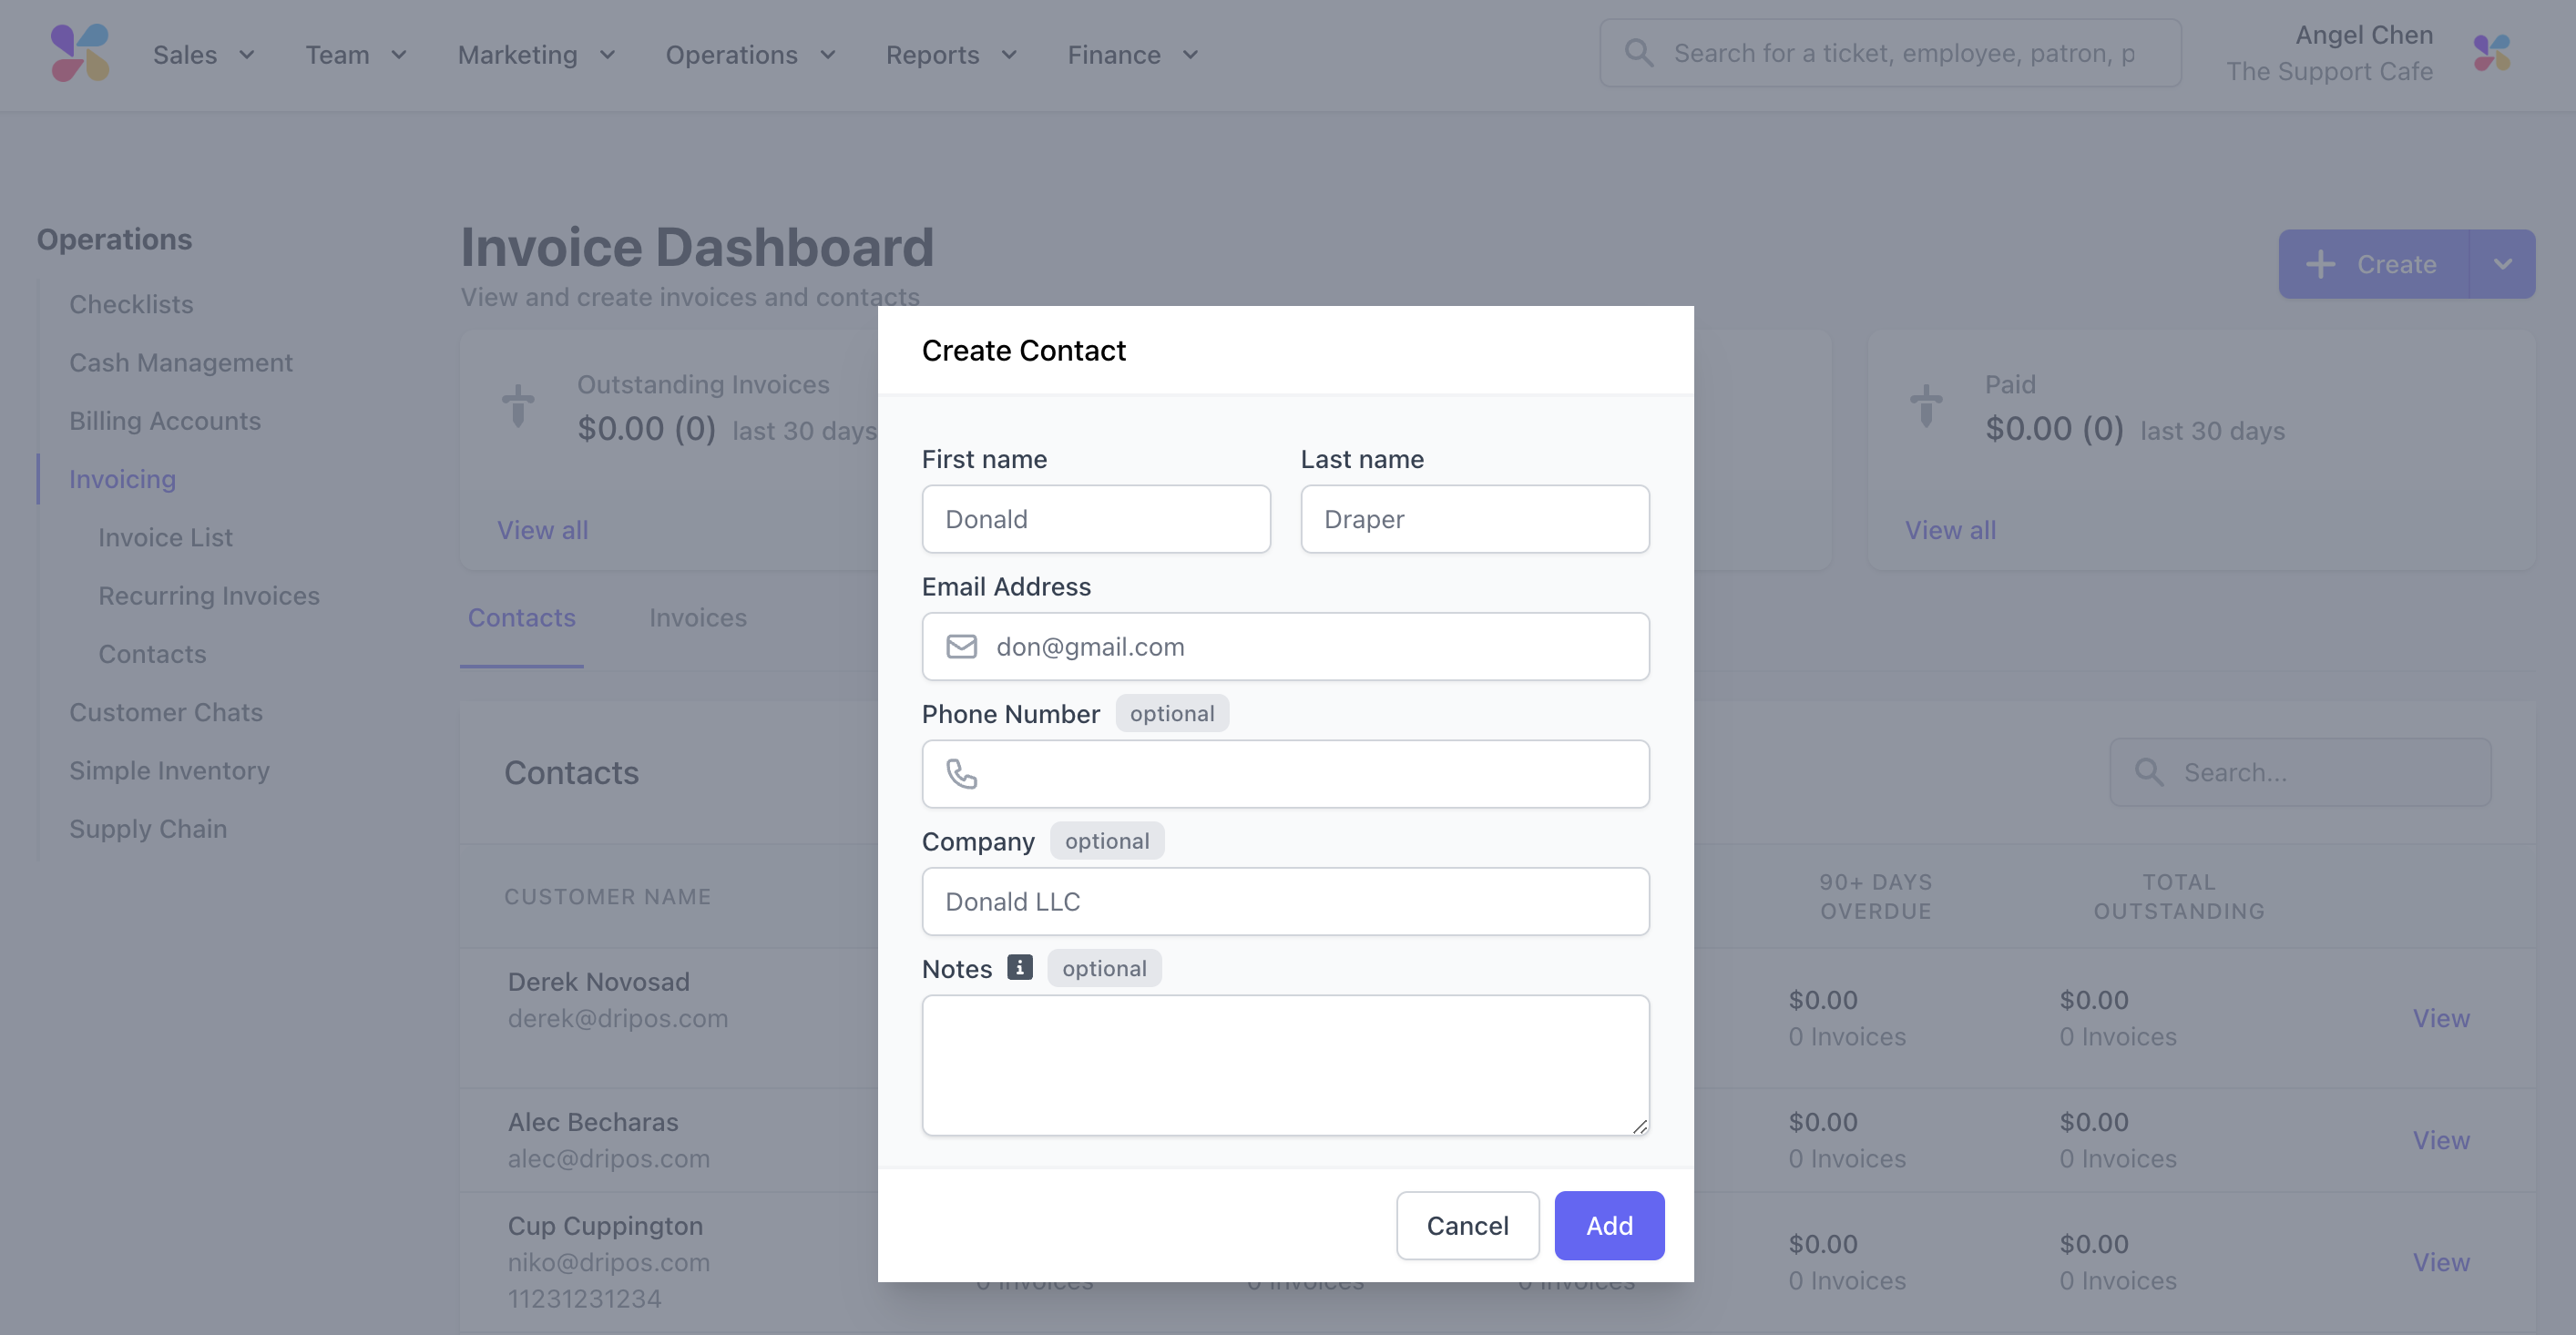Open Cash Management in the sidebar
Viewport: 2576px width, 1335px height.
tap(181, 362)
